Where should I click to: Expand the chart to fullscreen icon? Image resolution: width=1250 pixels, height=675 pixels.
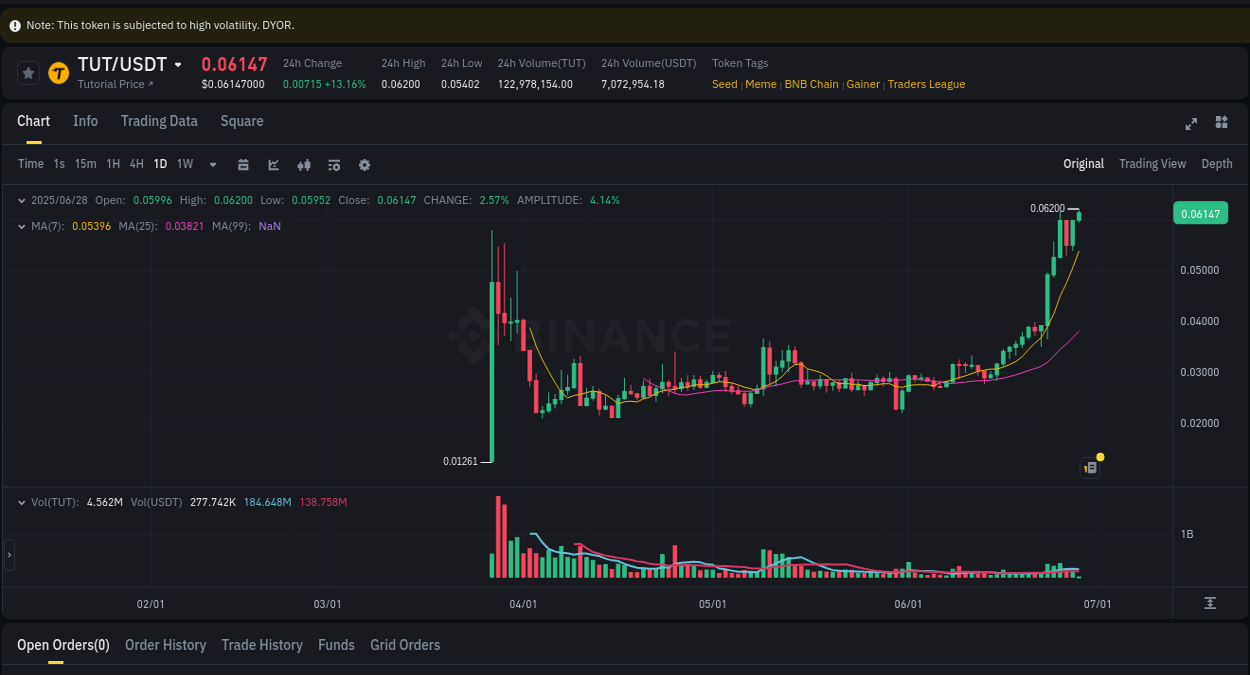click(x=1191, y=124)
